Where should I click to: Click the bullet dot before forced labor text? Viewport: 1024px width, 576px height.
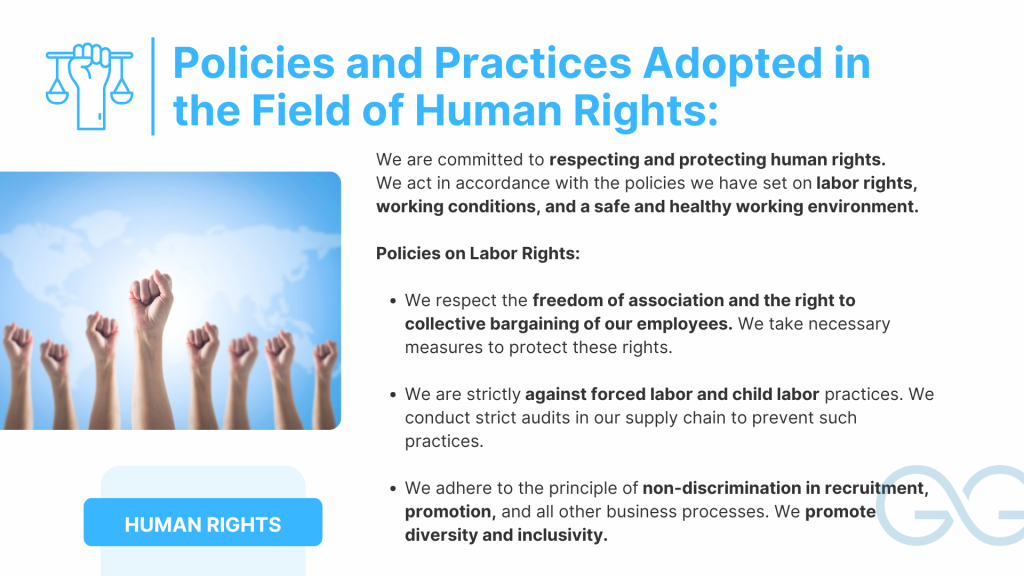pyautogui.click(x=391, y=395)
